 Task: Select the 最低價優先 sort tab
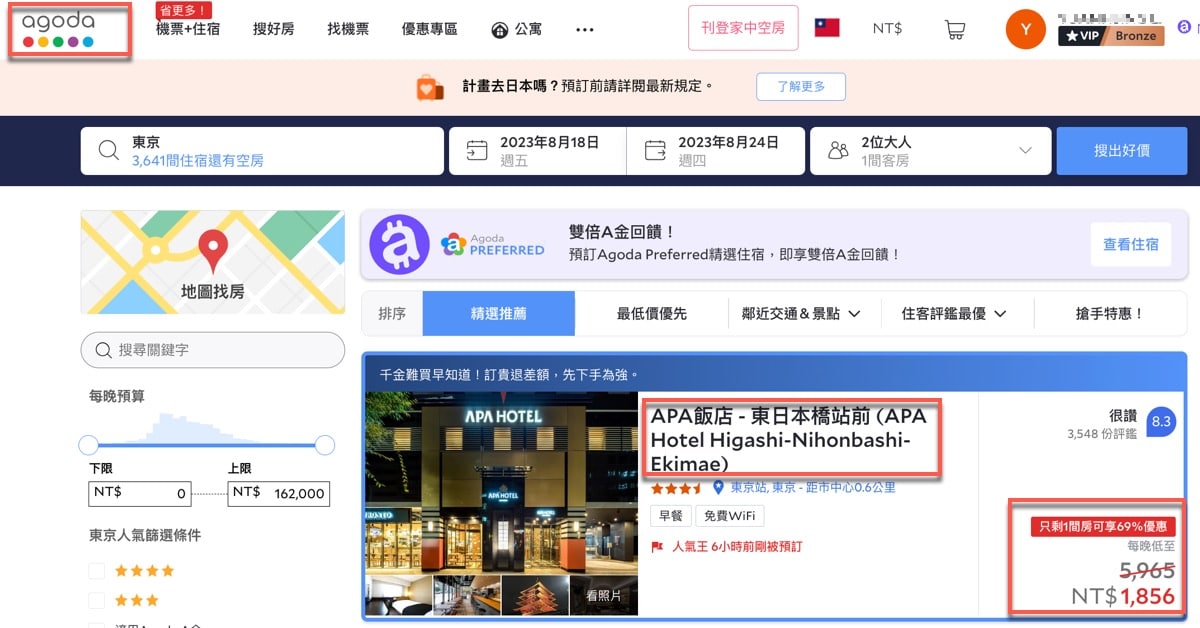pyautogui.click(x=651, y=313)
